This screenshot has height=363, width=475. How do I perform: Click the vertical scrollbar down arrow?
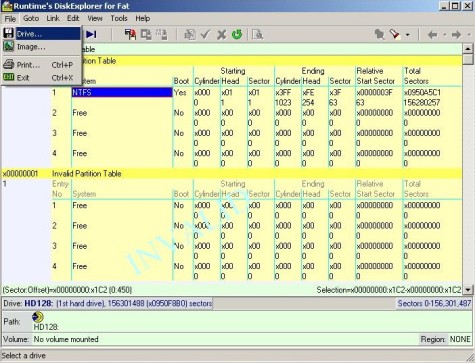pyautogui.click(x=468, y=290)
